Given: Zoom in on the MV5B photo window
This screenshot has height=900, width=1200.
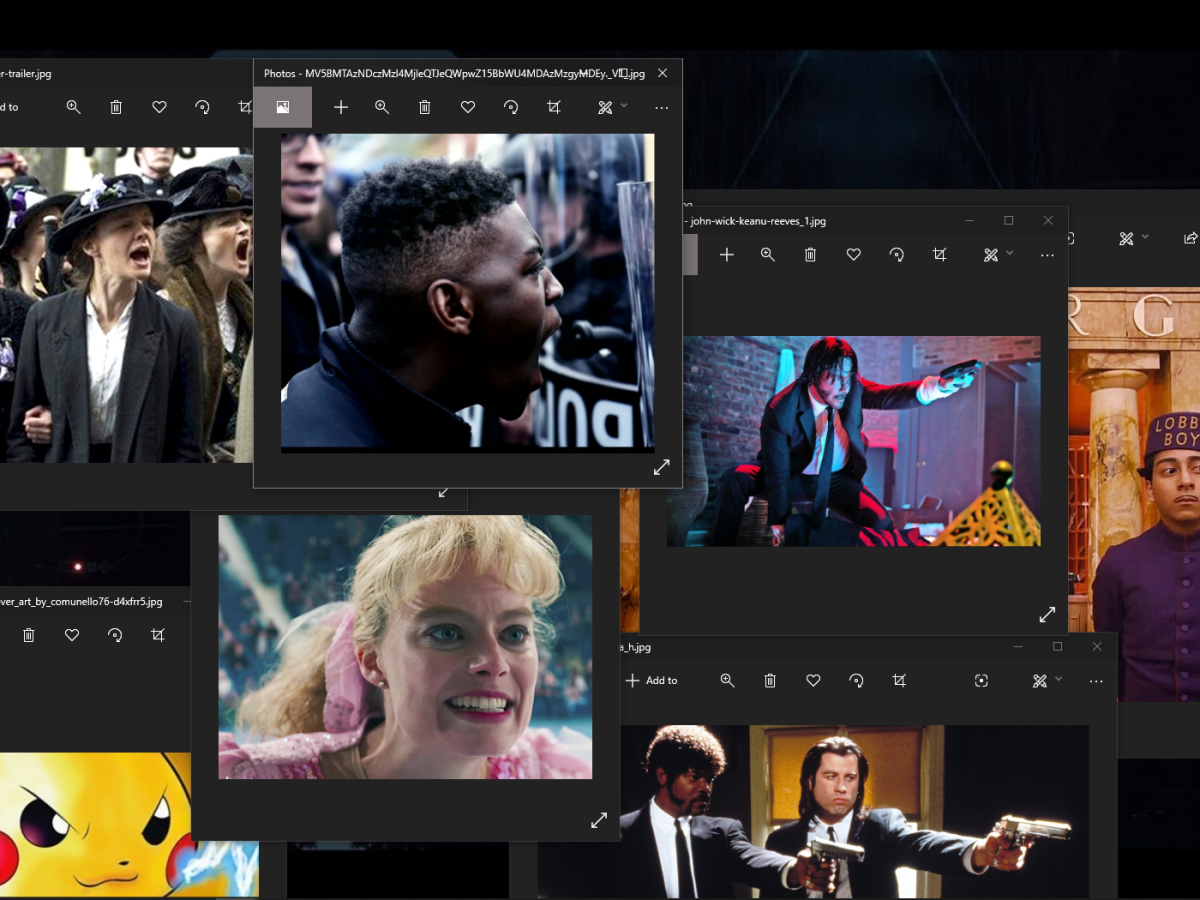Looking at the screenshot, I should pyautogui.click(x=382, y=107).
